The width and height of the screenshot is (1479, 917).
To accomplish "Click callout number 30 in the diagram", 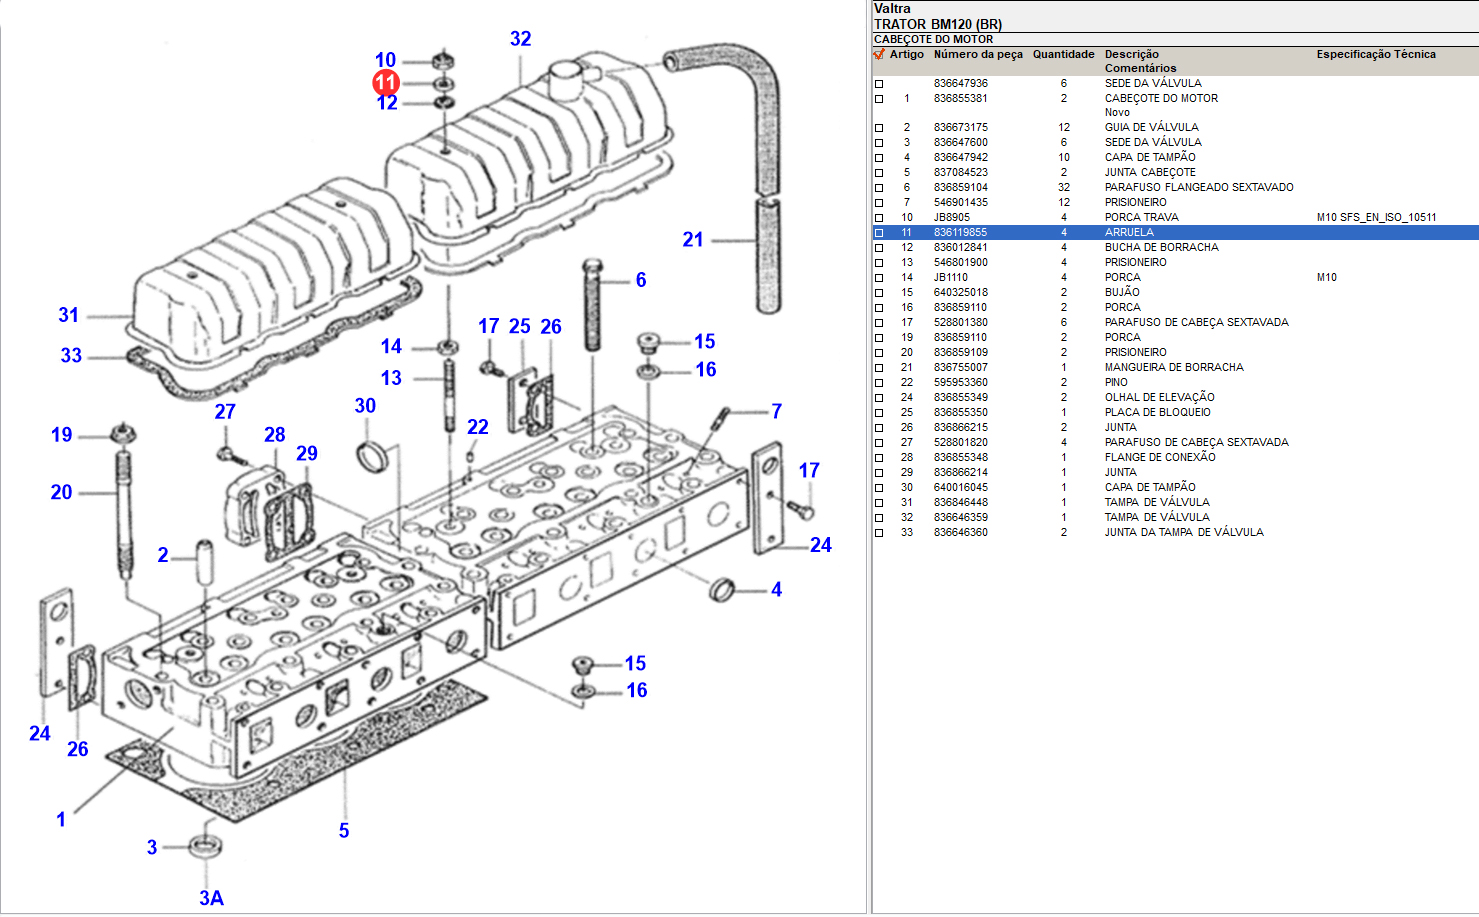I will 365,406.
